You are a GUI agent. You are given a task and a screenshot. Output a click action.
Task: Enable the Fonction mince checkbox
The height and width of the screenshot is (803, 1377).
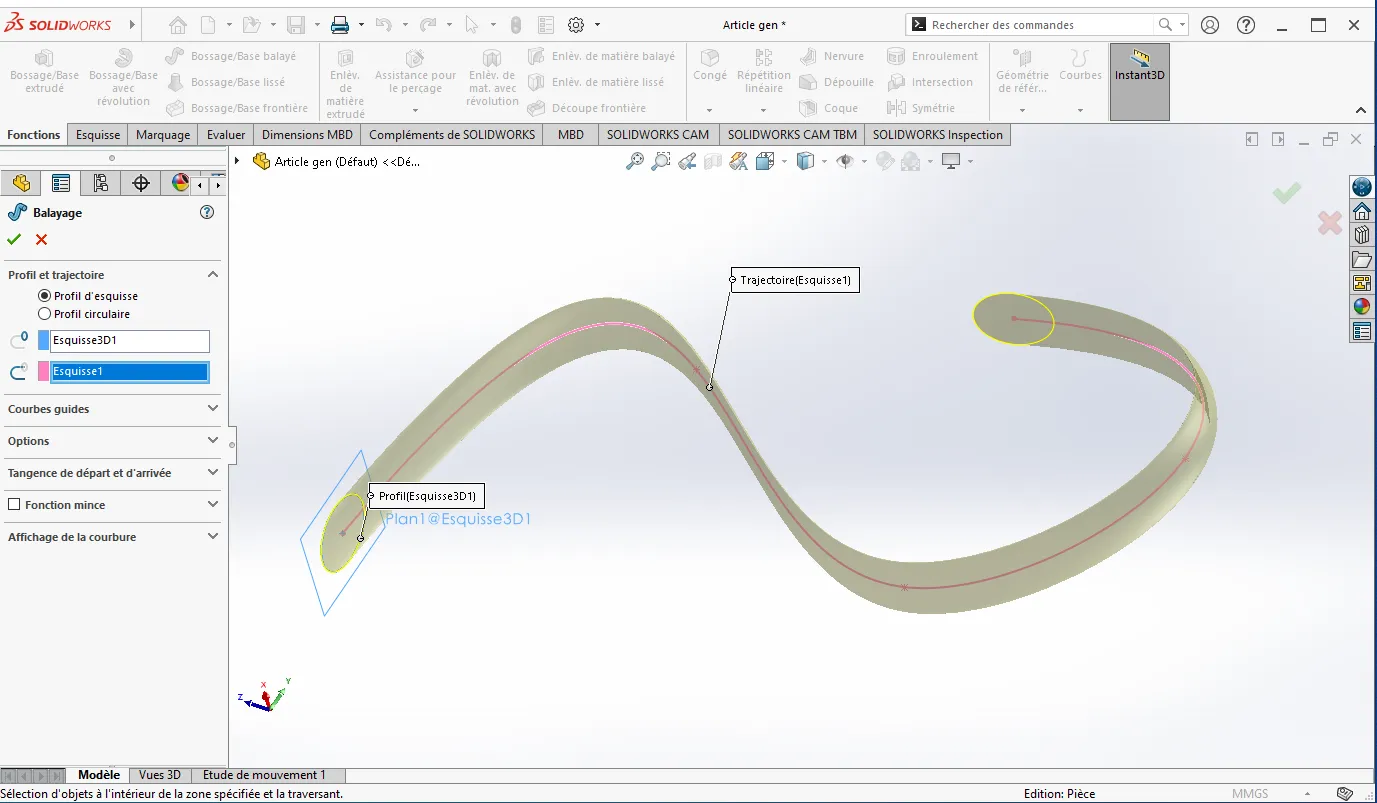(14, 505)
